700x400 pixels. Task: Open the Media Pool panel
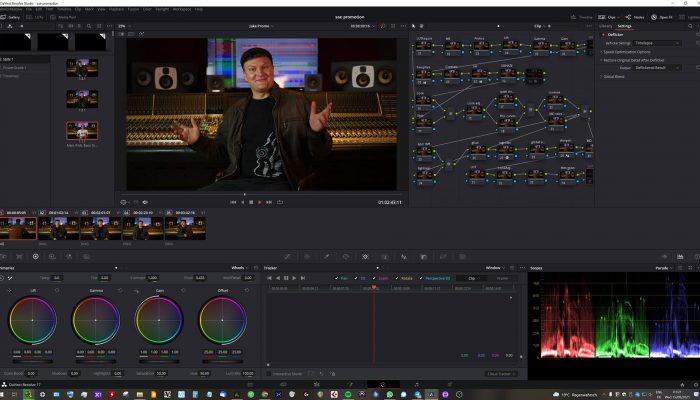tap(62, 17)
